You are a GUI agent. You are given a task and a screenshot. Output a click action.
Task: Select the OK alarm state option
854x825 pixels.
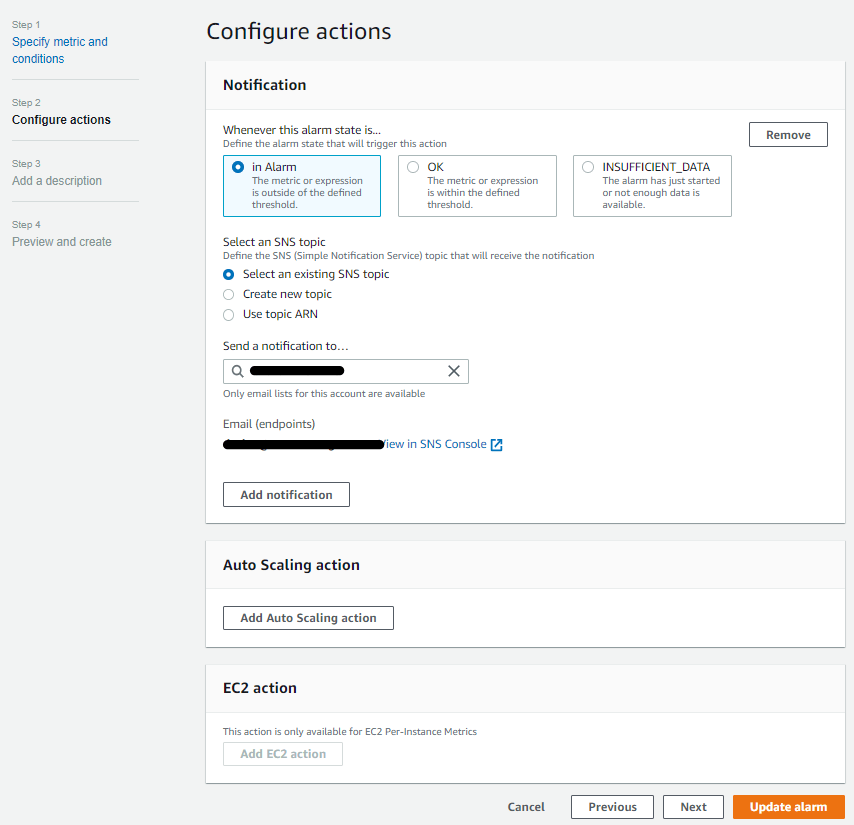tap(411, 167)
